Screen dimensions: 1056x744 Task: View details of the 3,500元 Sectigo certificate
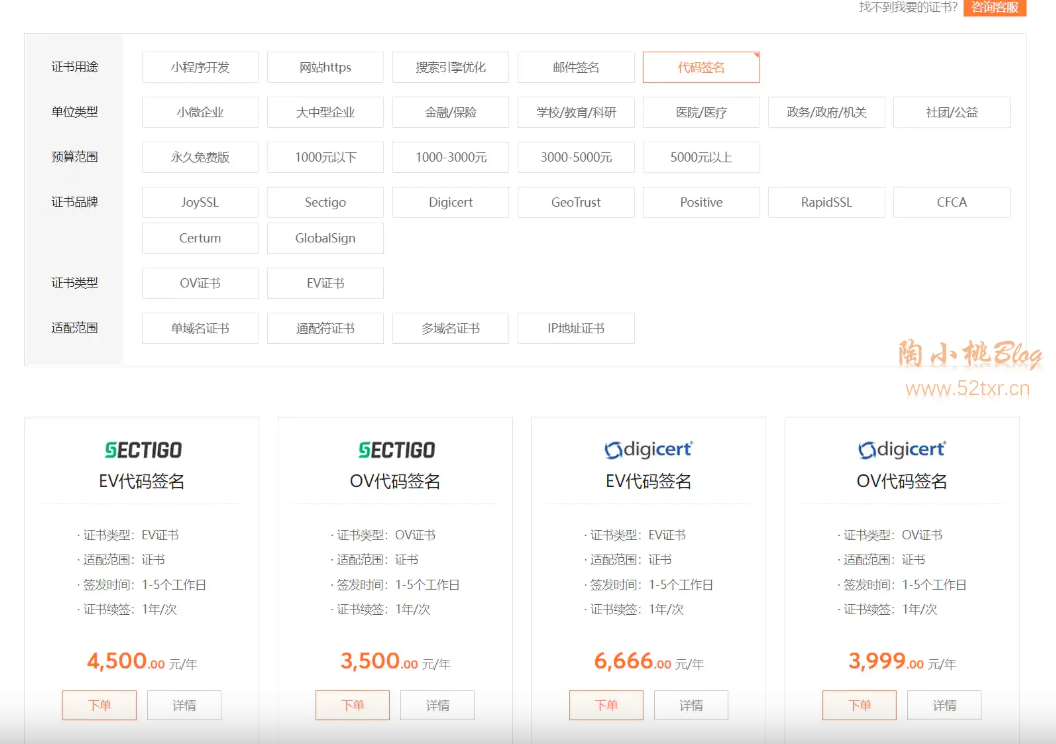tap(437, 705)
